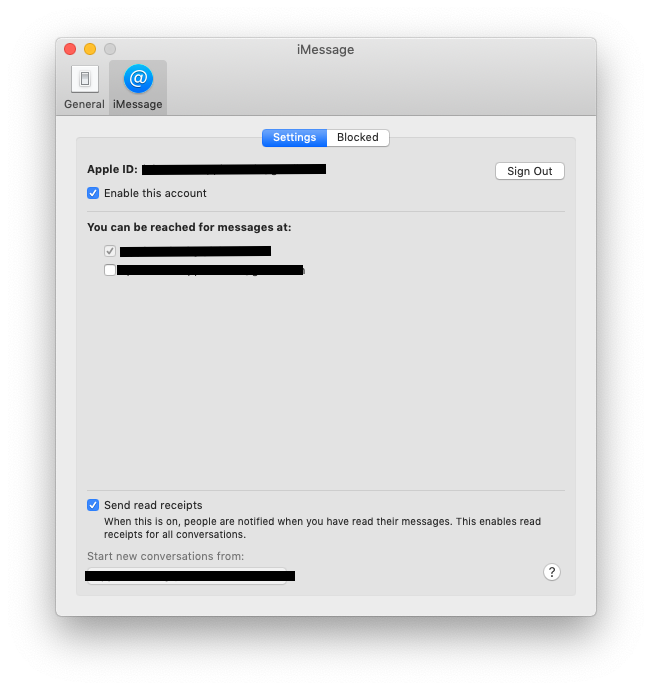This screenshot has width=652, height=690.
Task: Open the General preferences pane
Action: pyautogui.click(x=84, y=87)
